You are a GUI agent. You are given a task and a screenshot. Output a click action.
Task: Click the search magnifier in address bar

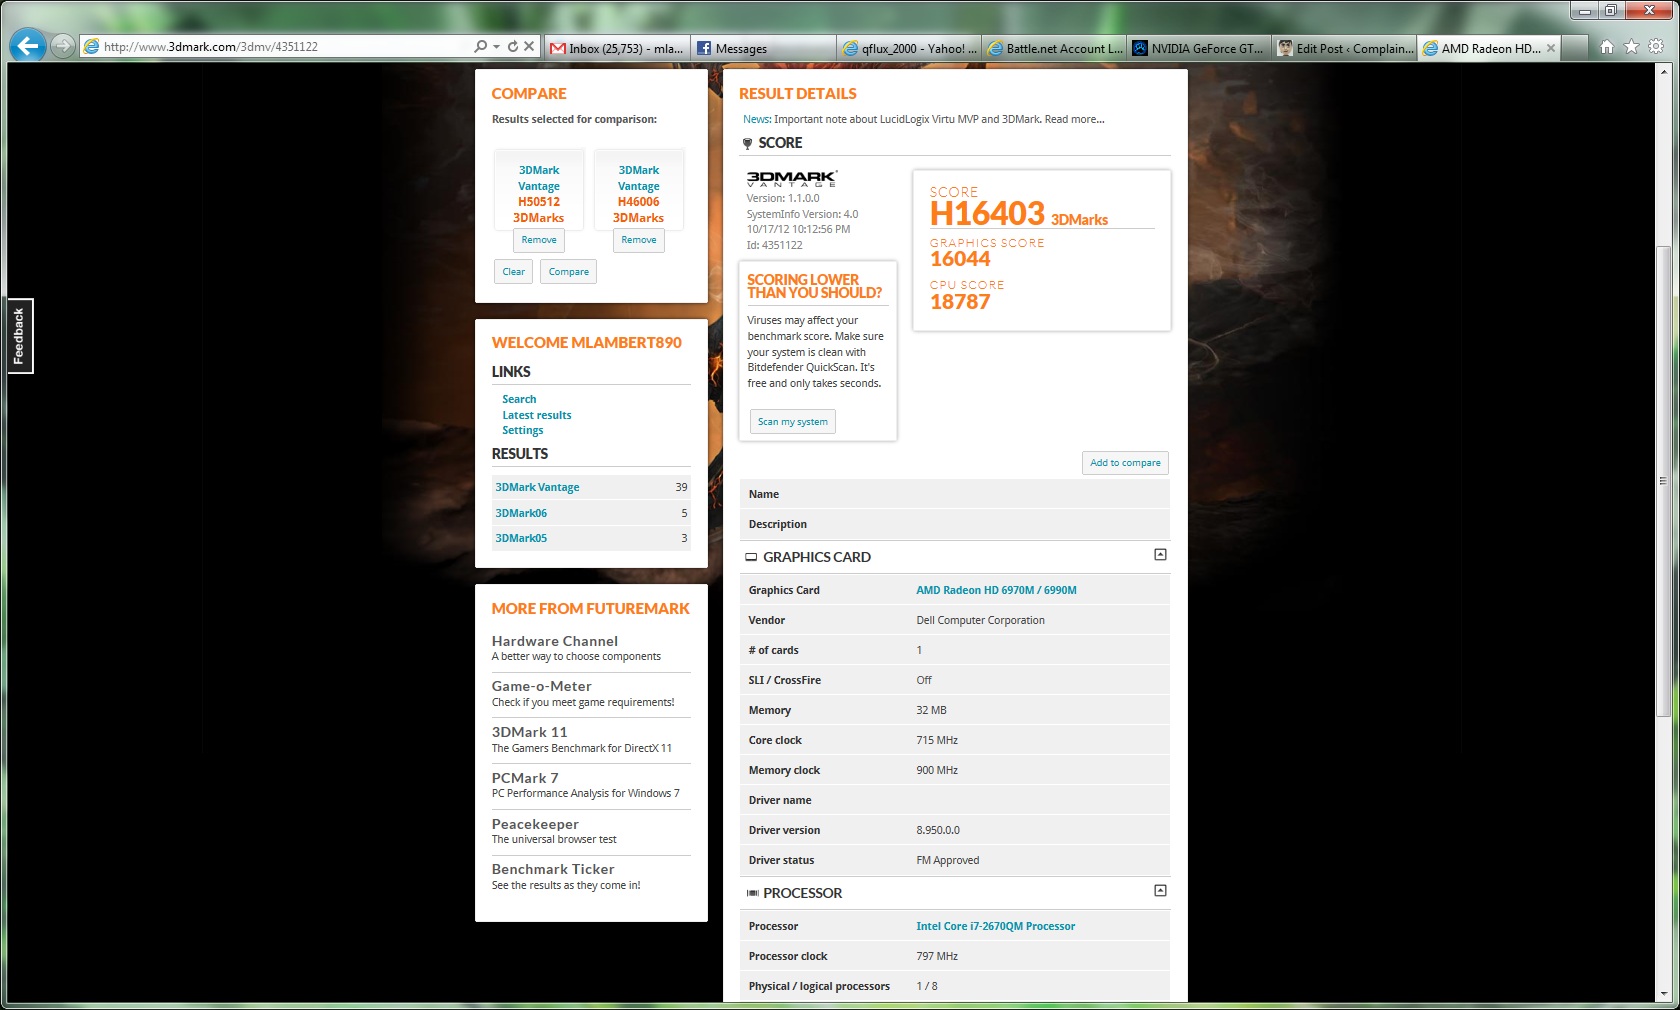[x=480, y=47]
